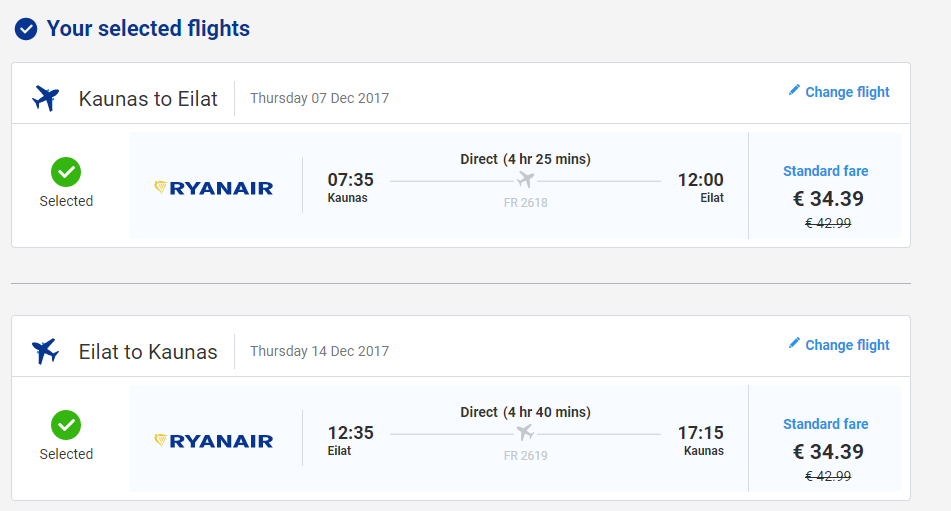The image size is (951, 511).
Task: Click the airplane icon next to Eilat to Kaunas
Action: click(x=46, y=351)
